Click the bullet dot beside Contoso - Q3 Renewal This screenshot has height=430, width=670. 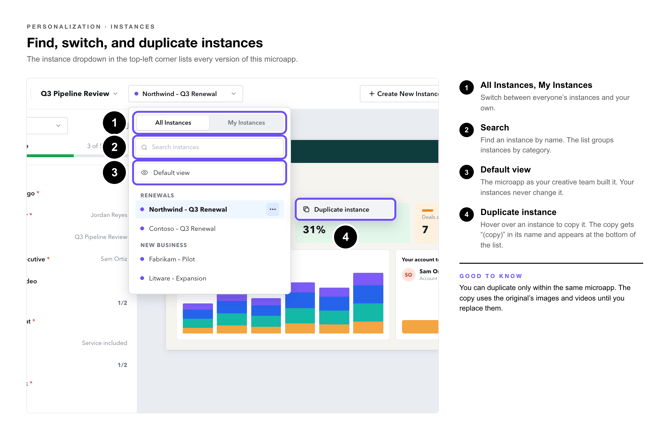[142, 229]
